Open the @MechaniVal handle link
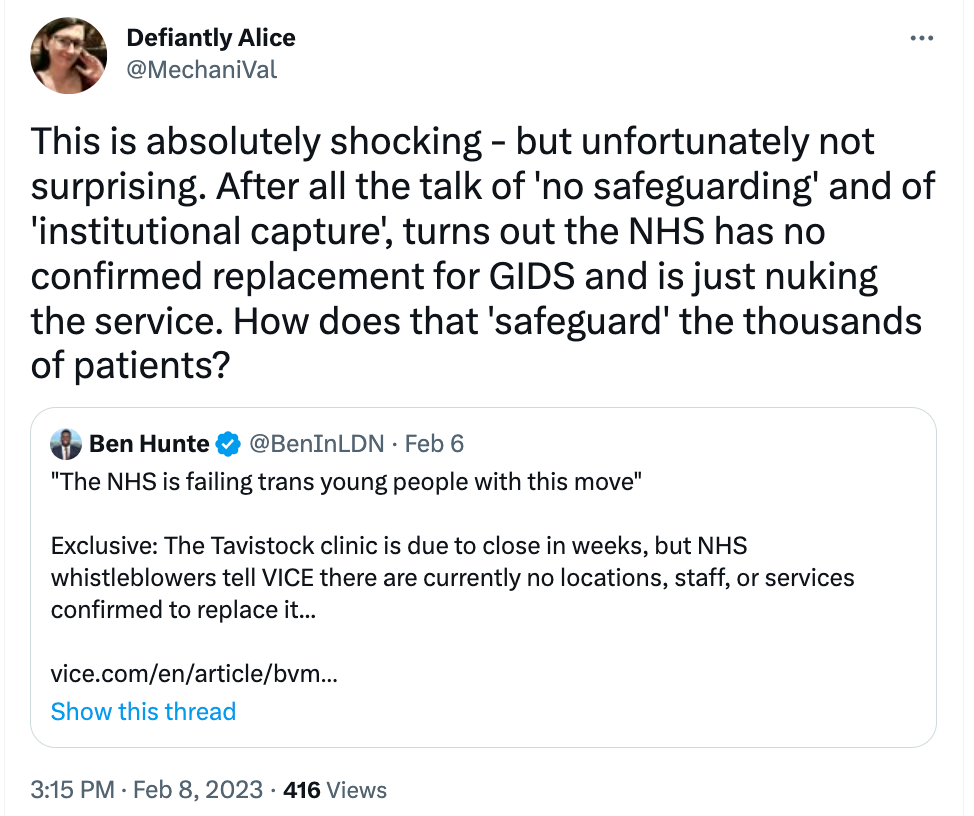The height and width of the screenshot is (816, 974). tap(201, 69)
